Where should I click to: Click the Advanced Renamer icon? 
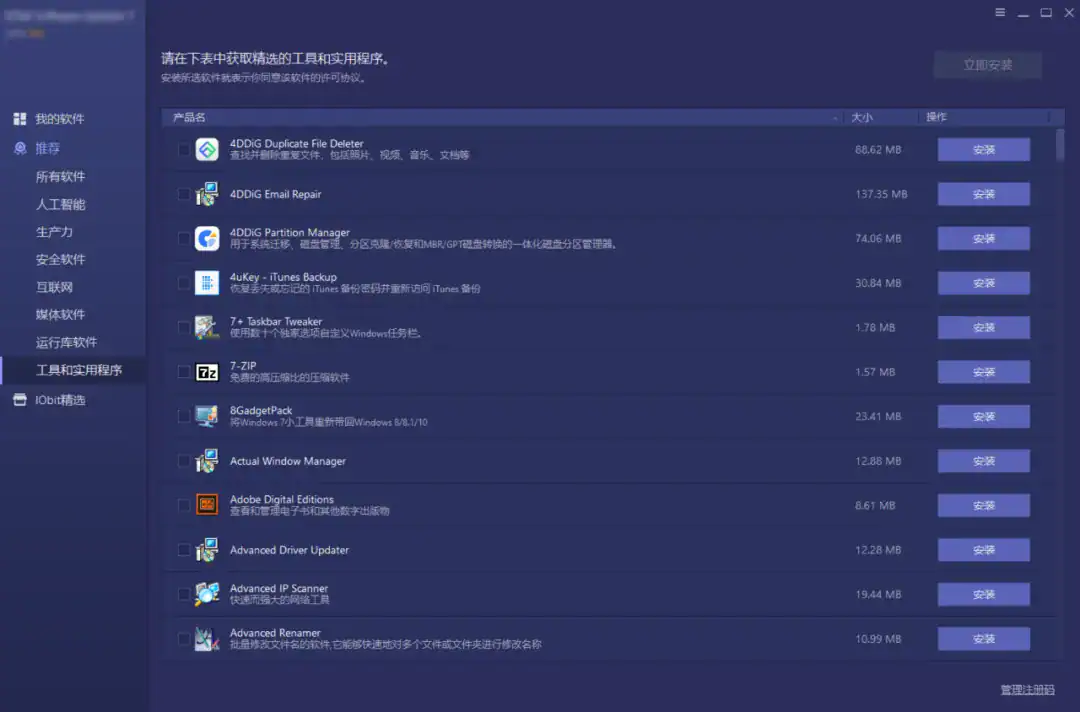pyautogui.click(x=207, y=638)
